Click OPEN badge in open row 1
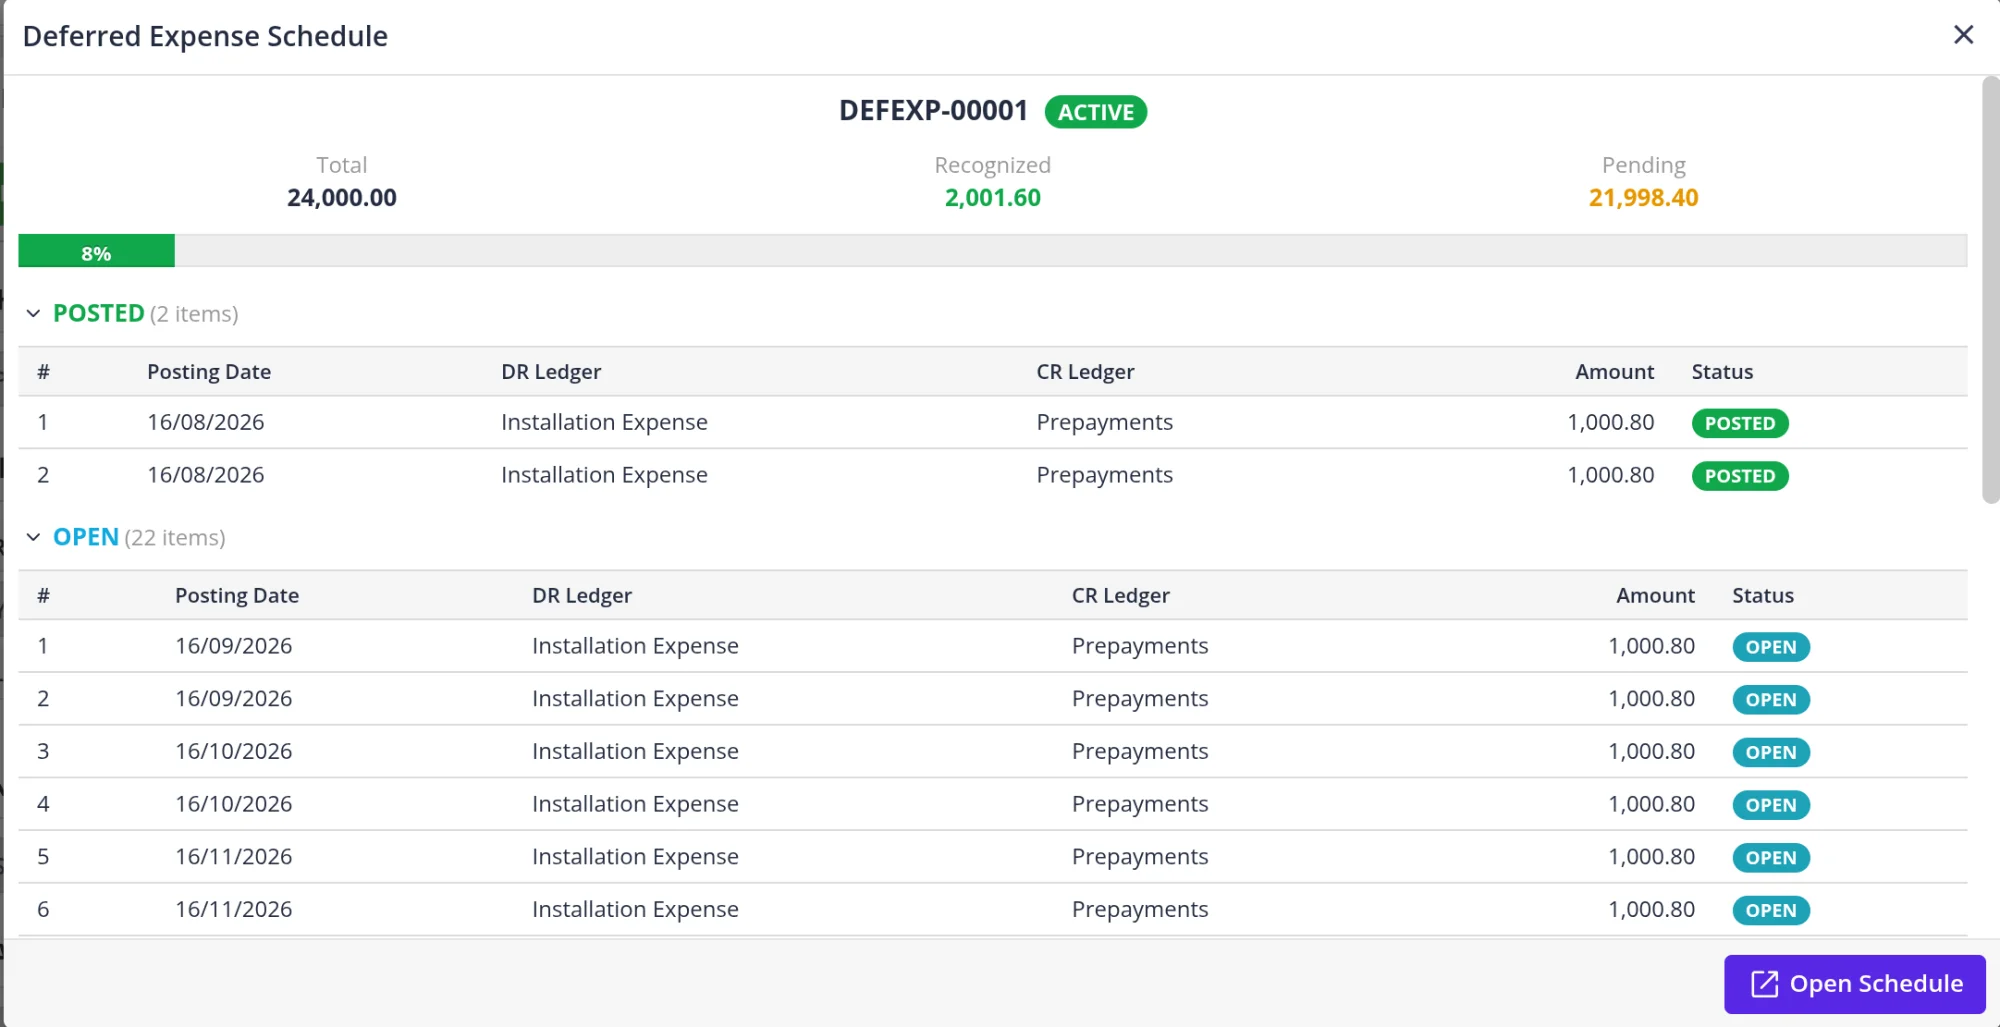The width and height of the screenshot is (2000, 1027). tap(1770, 647)
